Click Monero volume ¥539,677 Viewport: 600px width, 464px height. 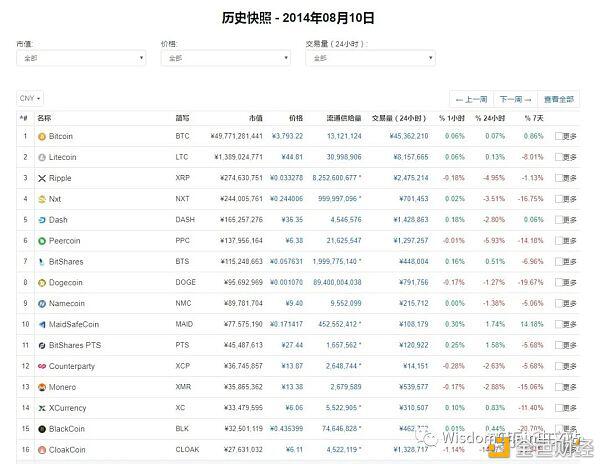pos(414,387)
